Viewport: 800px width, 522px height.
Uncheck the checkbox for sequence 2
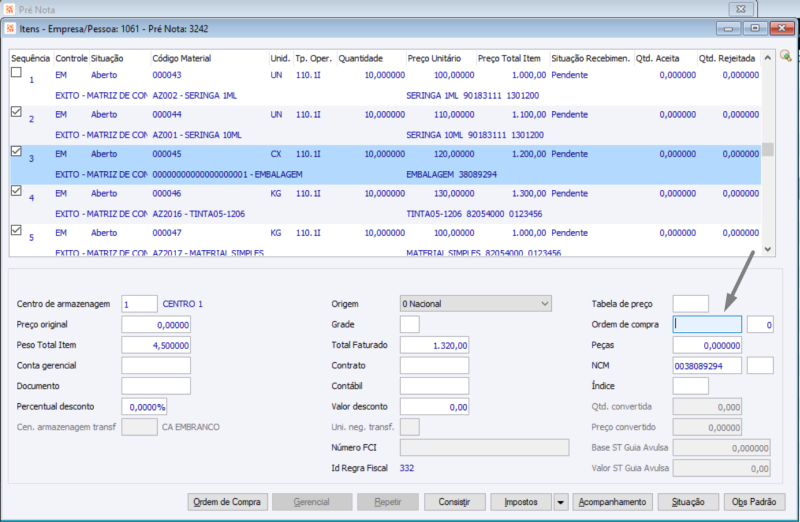tap(16, 111)
